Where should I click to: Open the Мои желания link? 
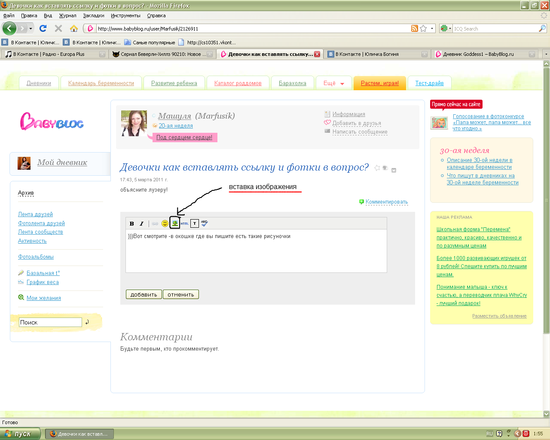(43, 298)
